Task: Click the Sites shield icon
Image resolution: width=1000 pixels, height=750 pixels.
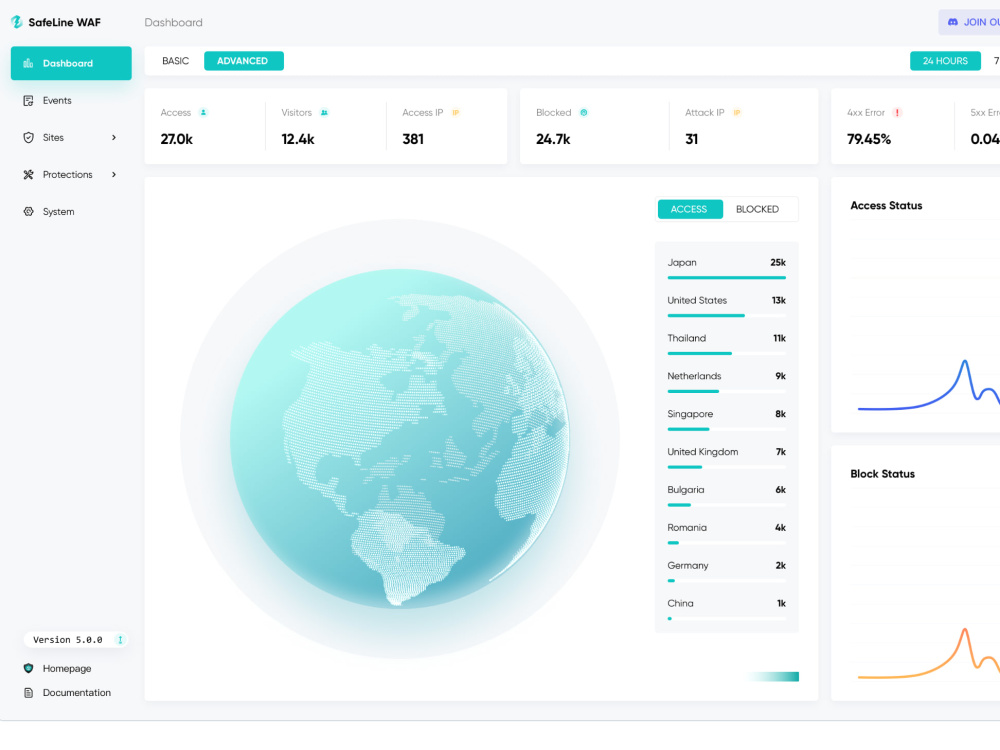Action: pyautogui.click(x=28, y=138)
